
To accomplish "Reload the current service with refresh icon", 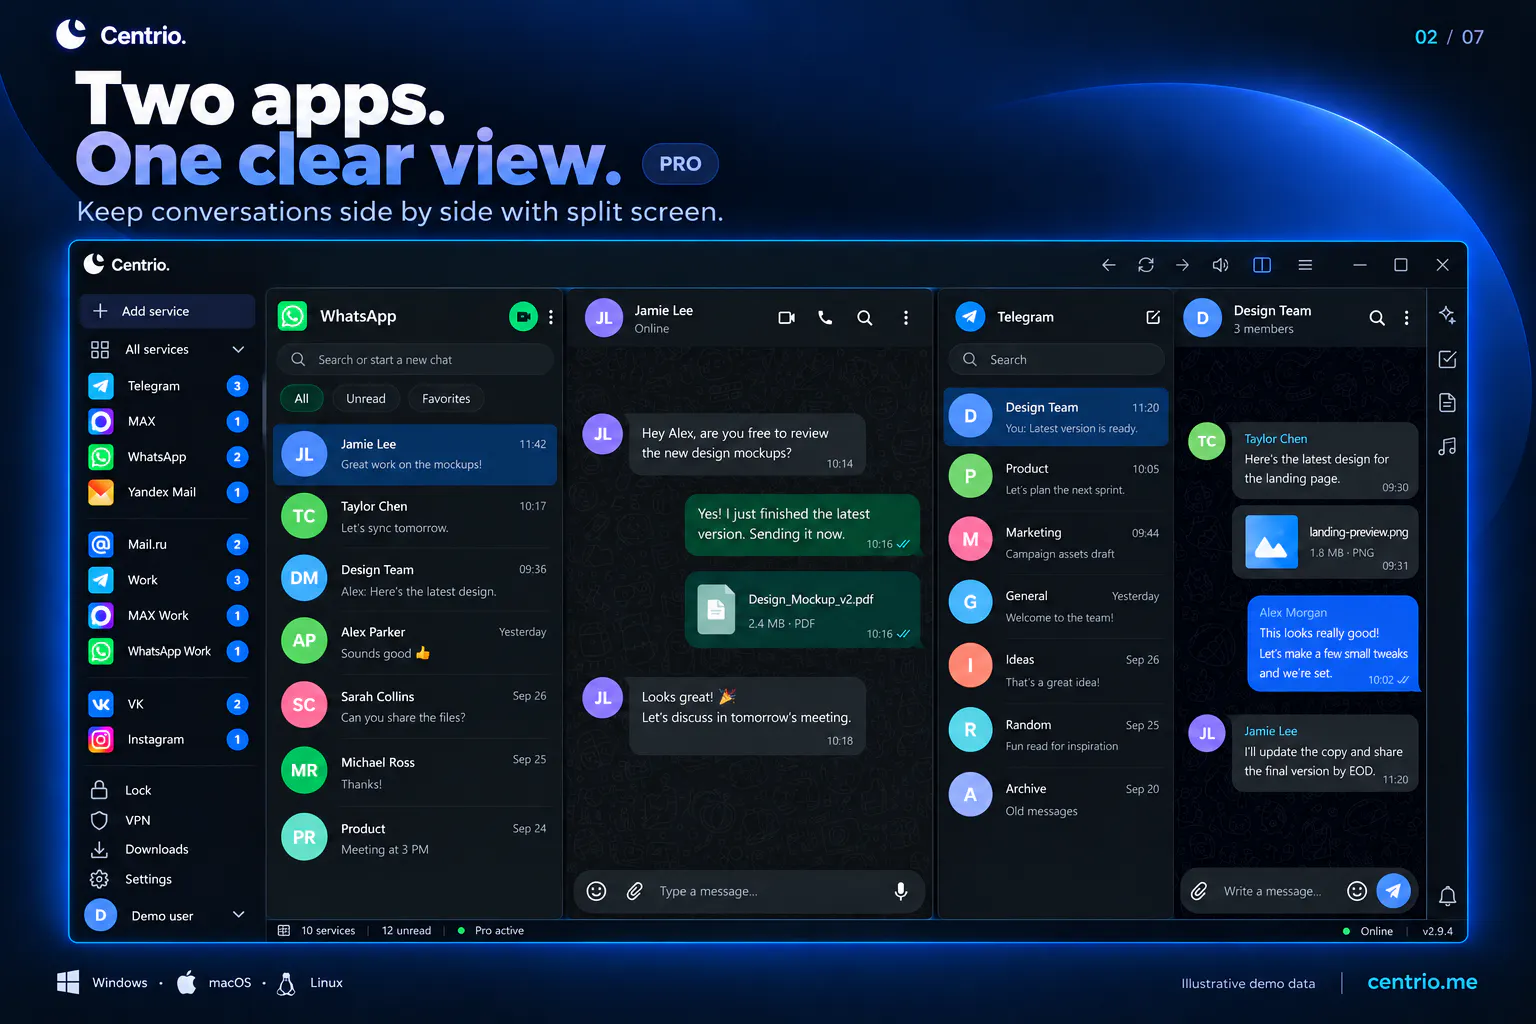I will 1146,265.
